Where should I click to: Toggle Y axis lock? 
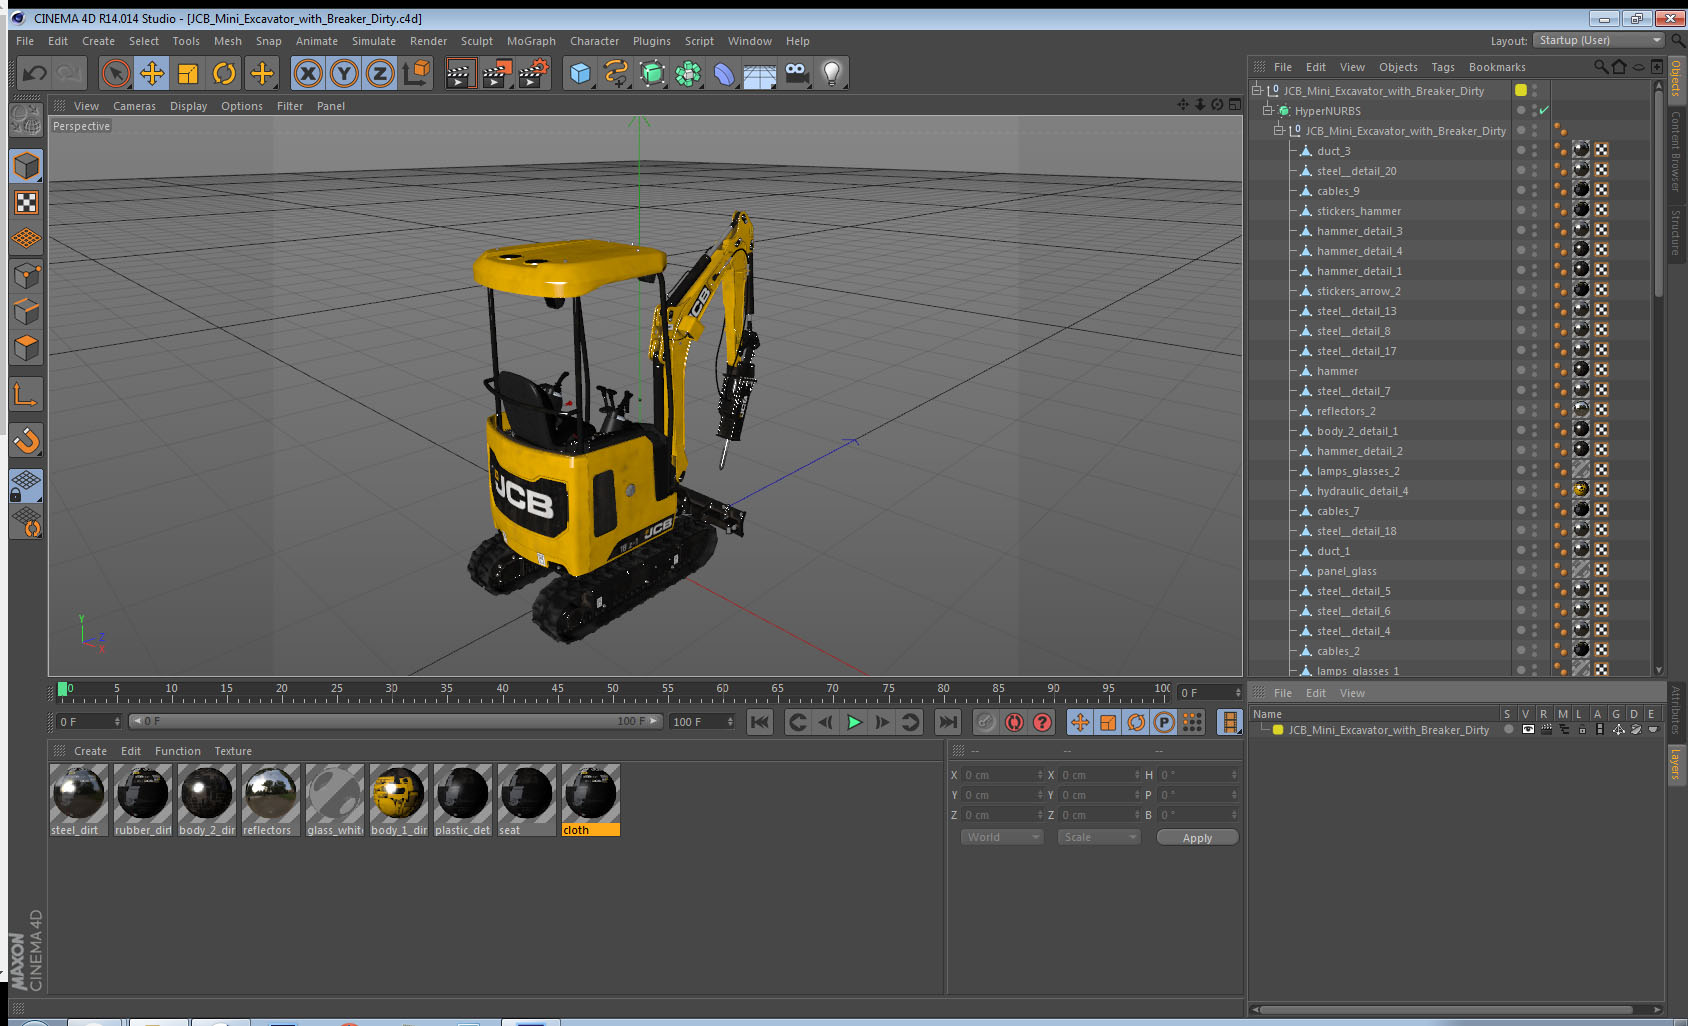coord(344,73)
